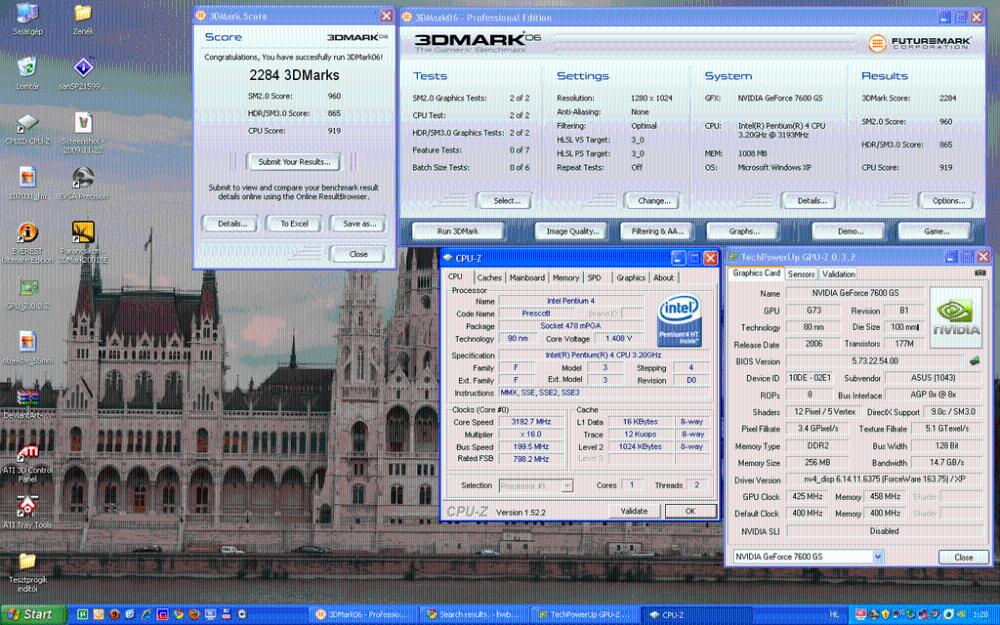Image resolution: width=1000 pixels, height=625 pixels.
Task: Switch to Search results browser taskbar item
Action: (x=475, y=615)
